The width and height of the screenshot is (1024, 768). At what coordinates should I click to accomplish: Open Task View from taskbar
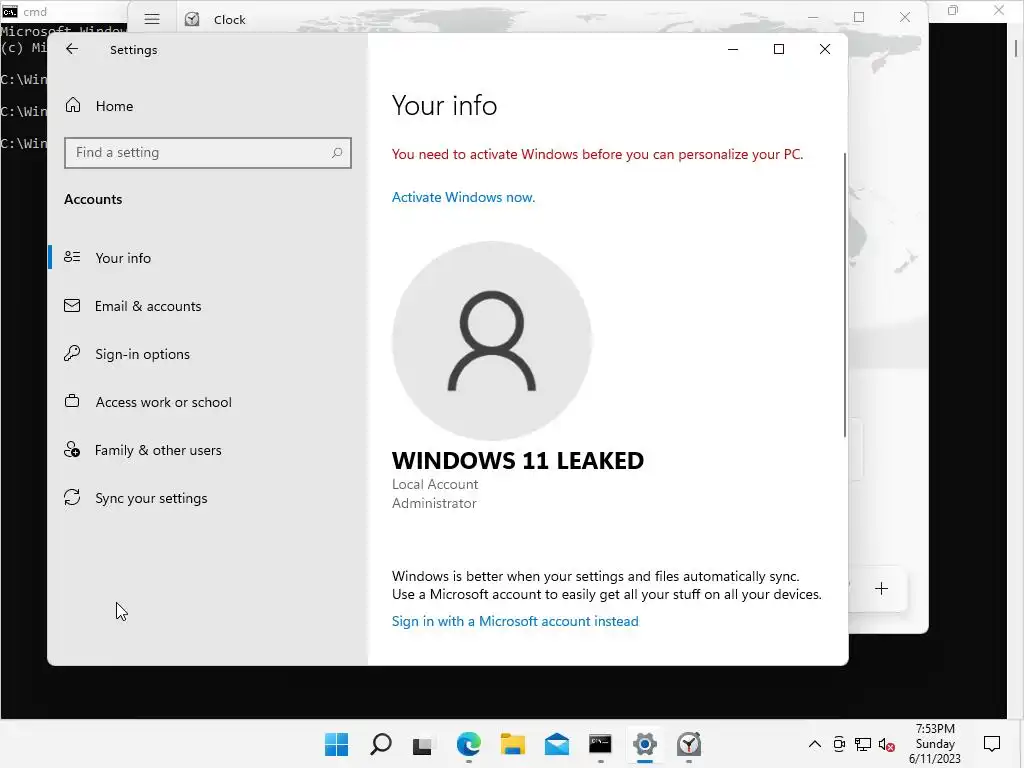[423, 744]
